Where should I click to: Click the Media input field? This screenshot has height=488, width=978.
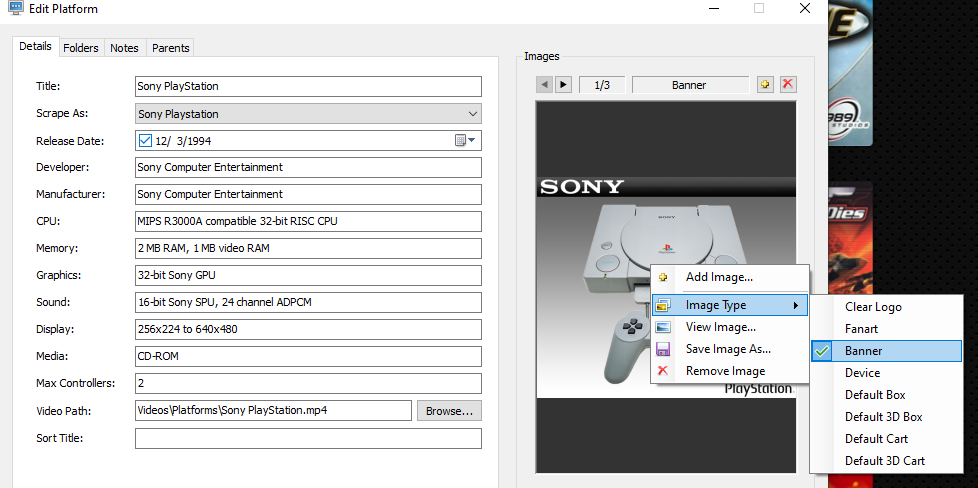(x=308, y=356)
